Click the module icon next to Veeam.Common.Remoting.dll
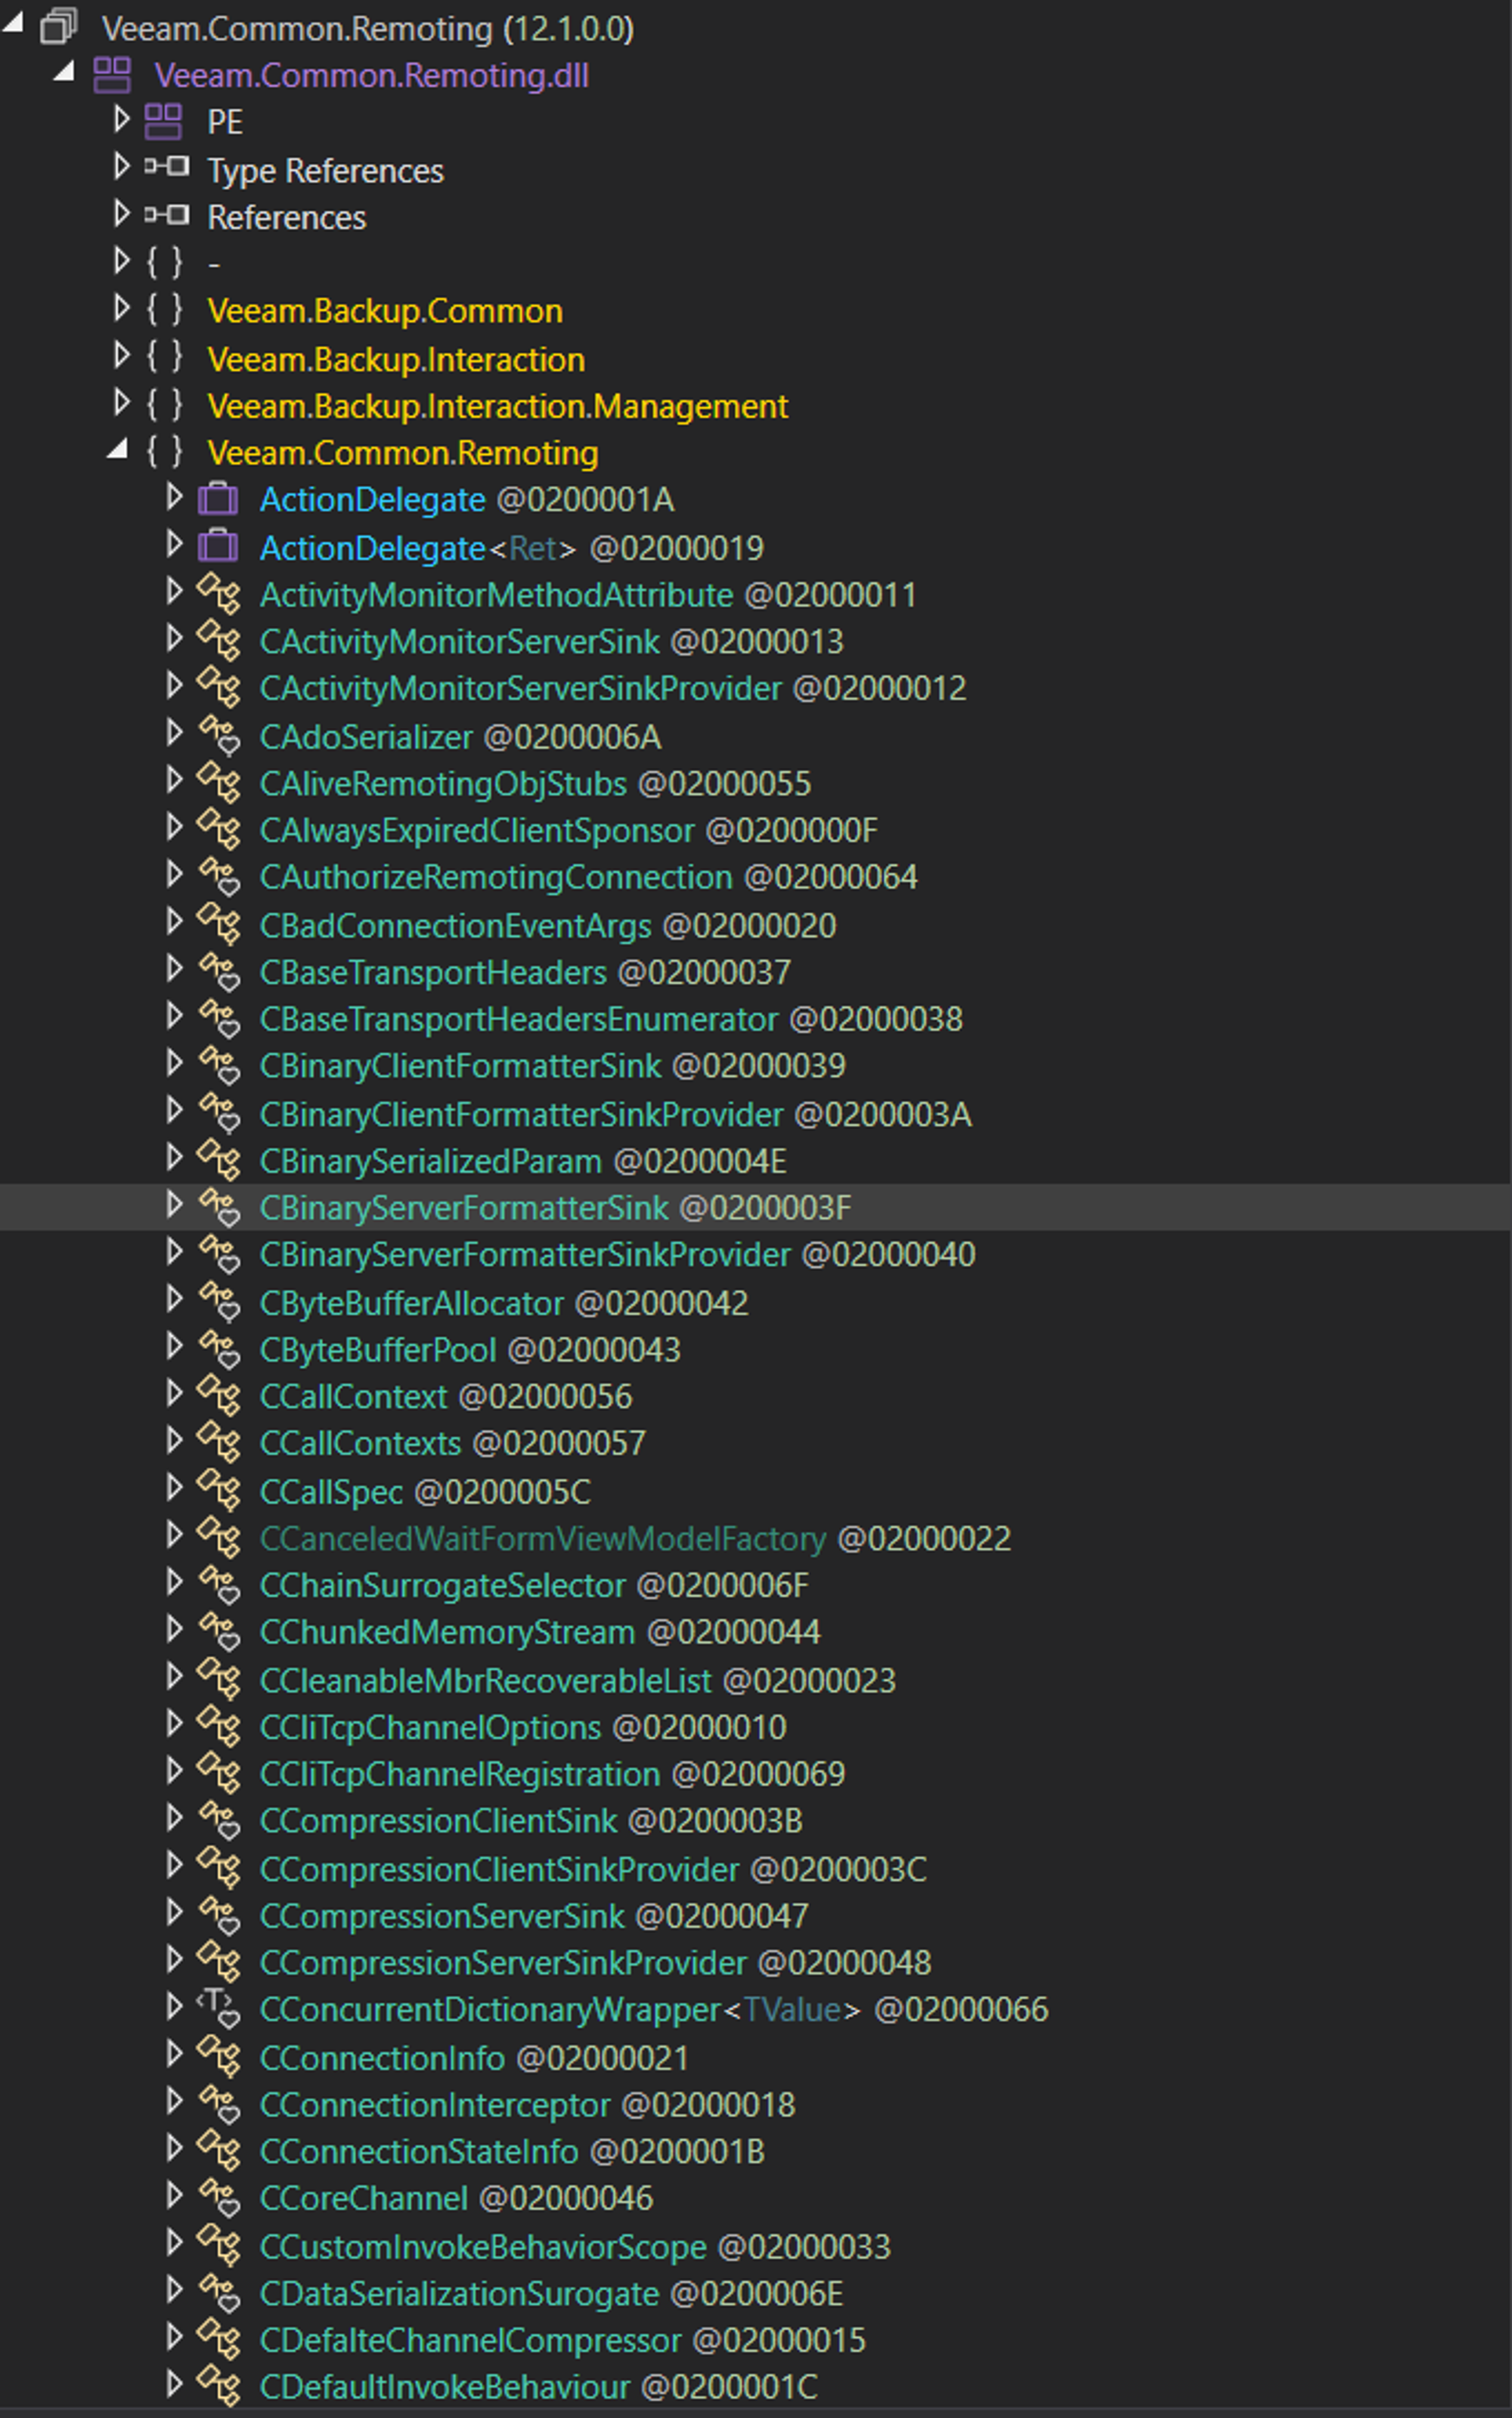The height and width of the screenshot is (2418, 1512). click(x=111, y=75)
